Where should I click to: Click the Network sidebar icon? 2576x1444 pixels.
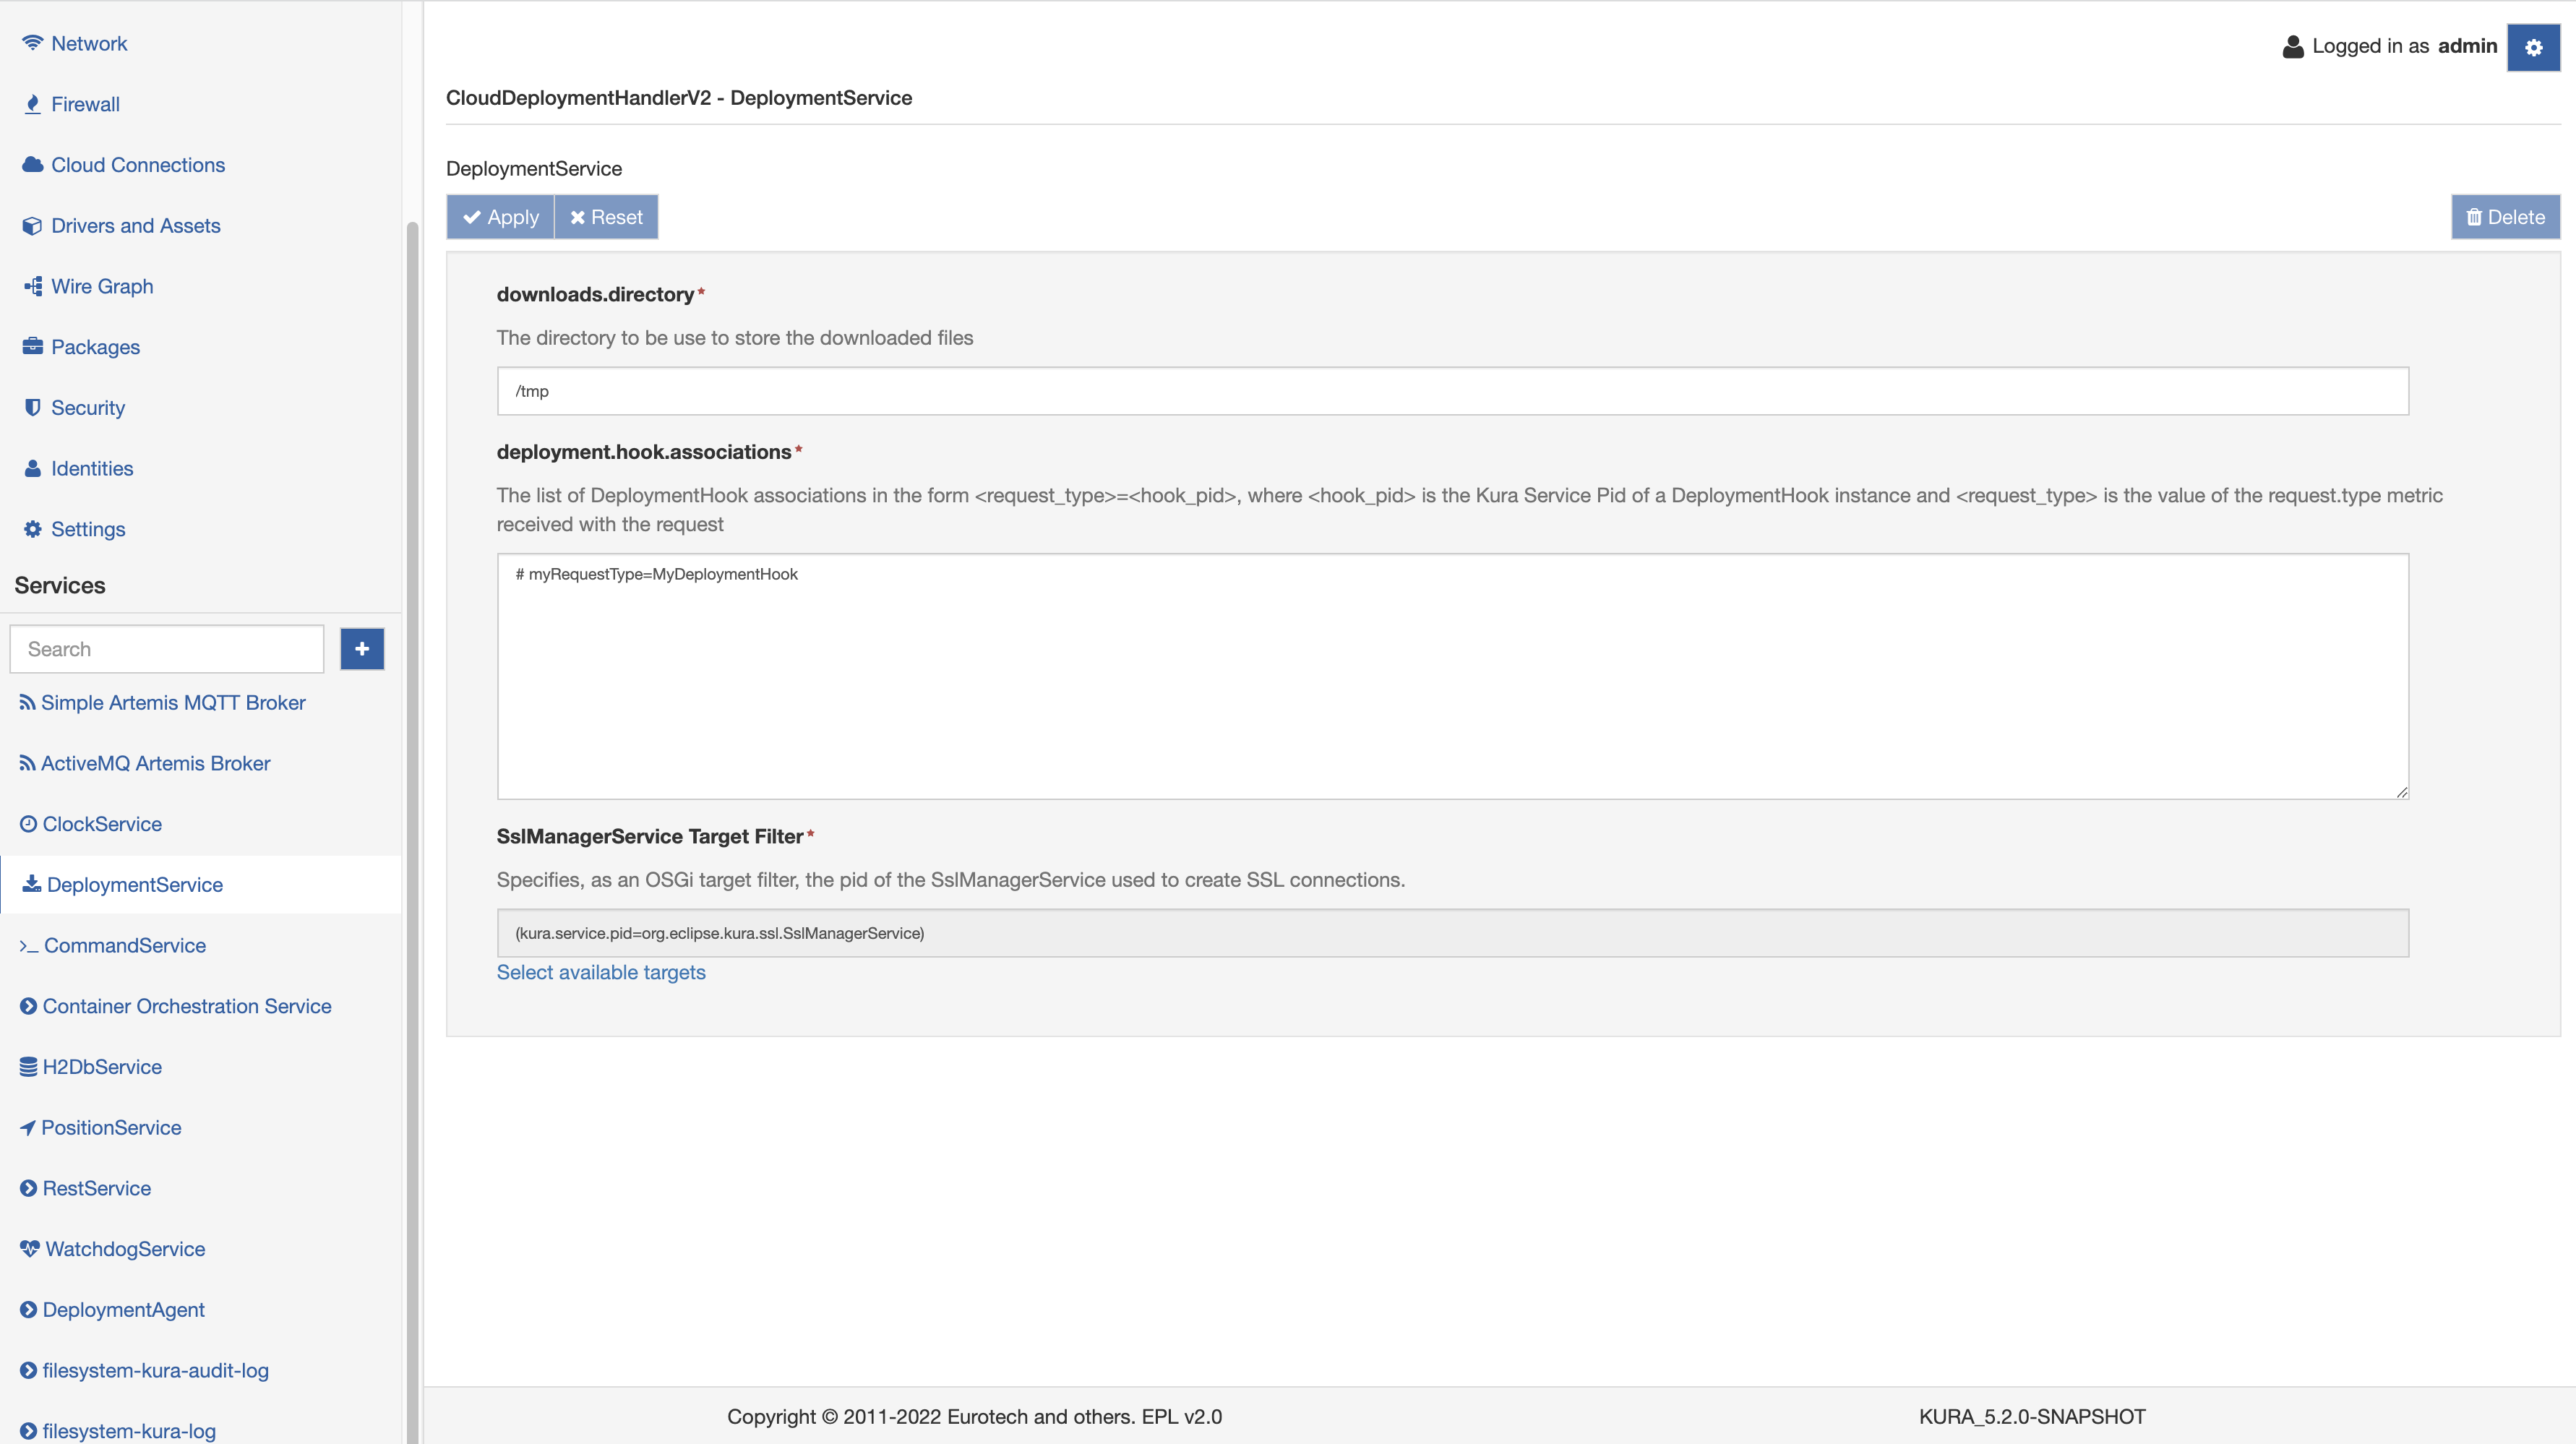30,43
